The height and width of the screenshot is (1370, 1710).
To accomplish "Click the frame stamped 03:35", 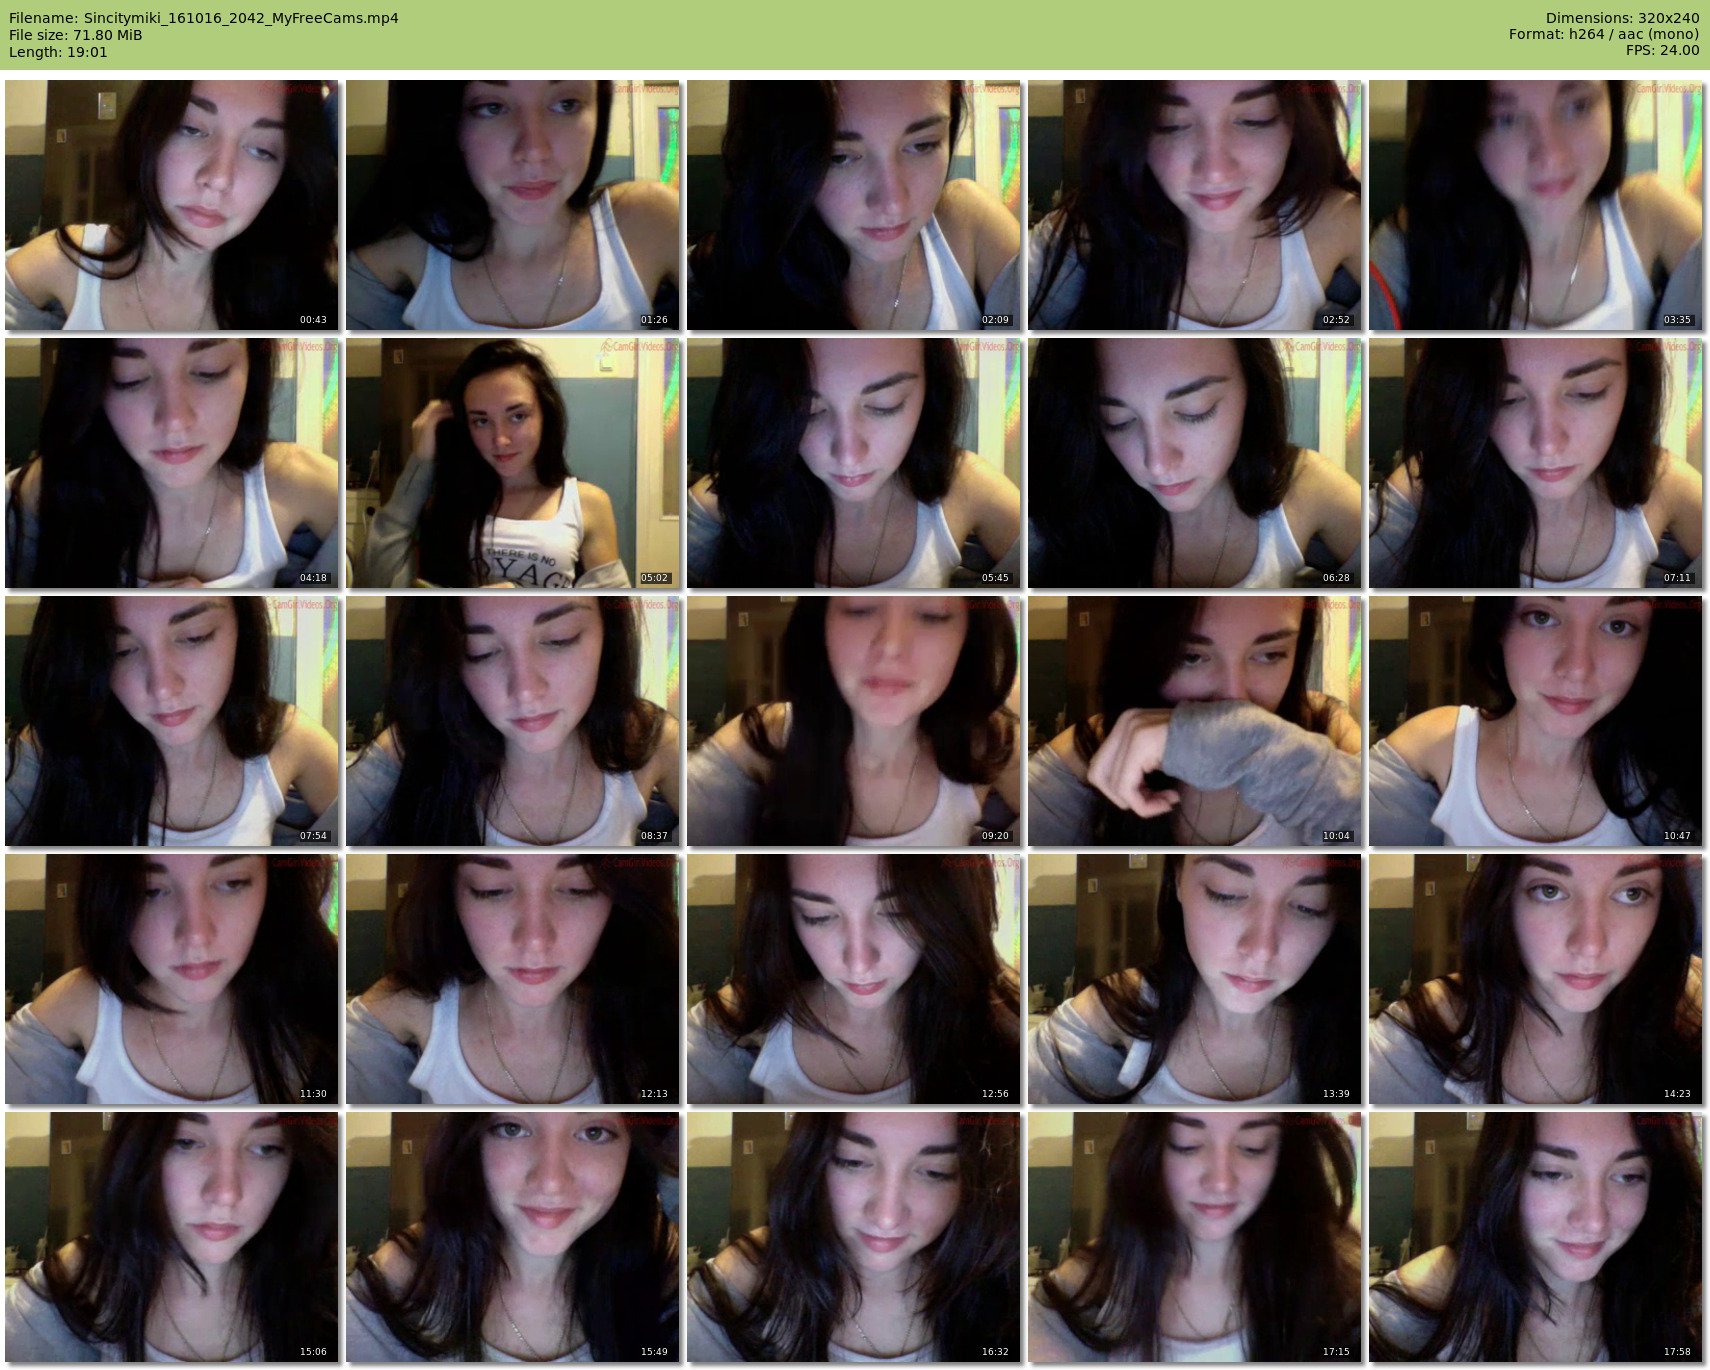I will [1535, 205].
